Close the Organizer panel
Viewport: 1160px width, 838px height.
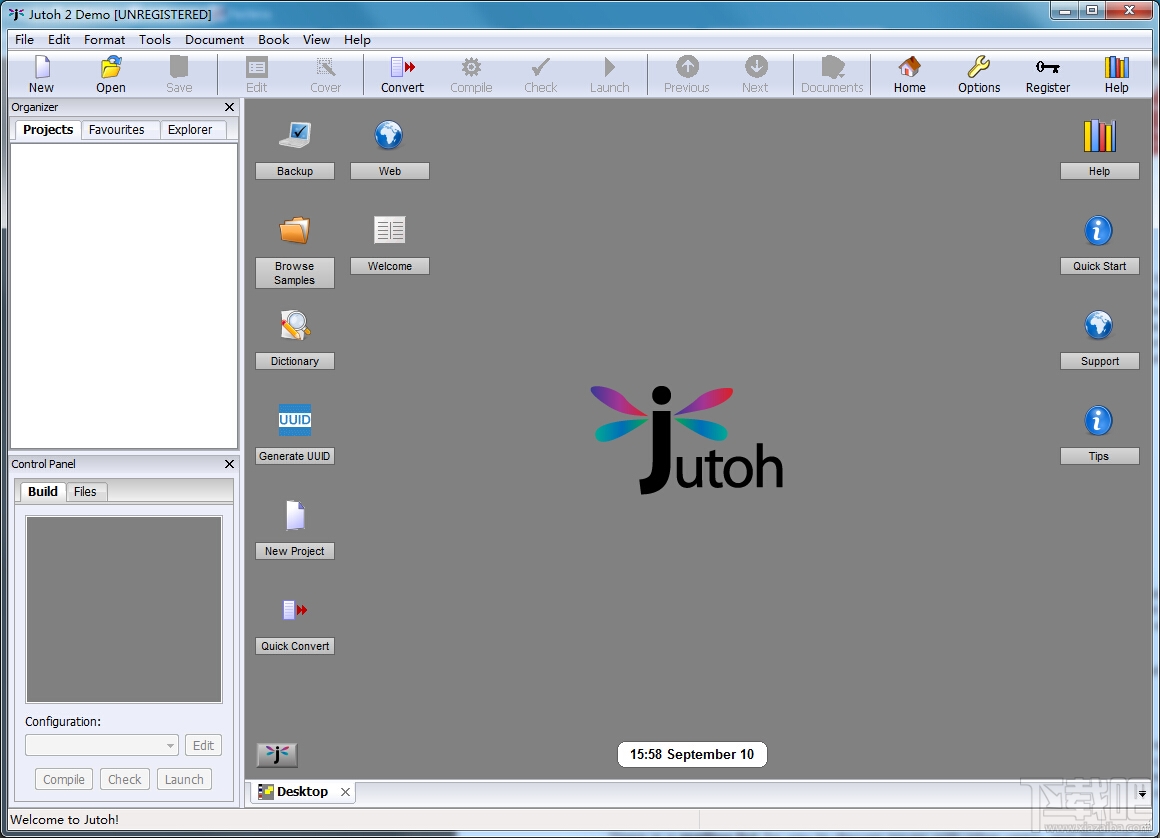[229, 107]
